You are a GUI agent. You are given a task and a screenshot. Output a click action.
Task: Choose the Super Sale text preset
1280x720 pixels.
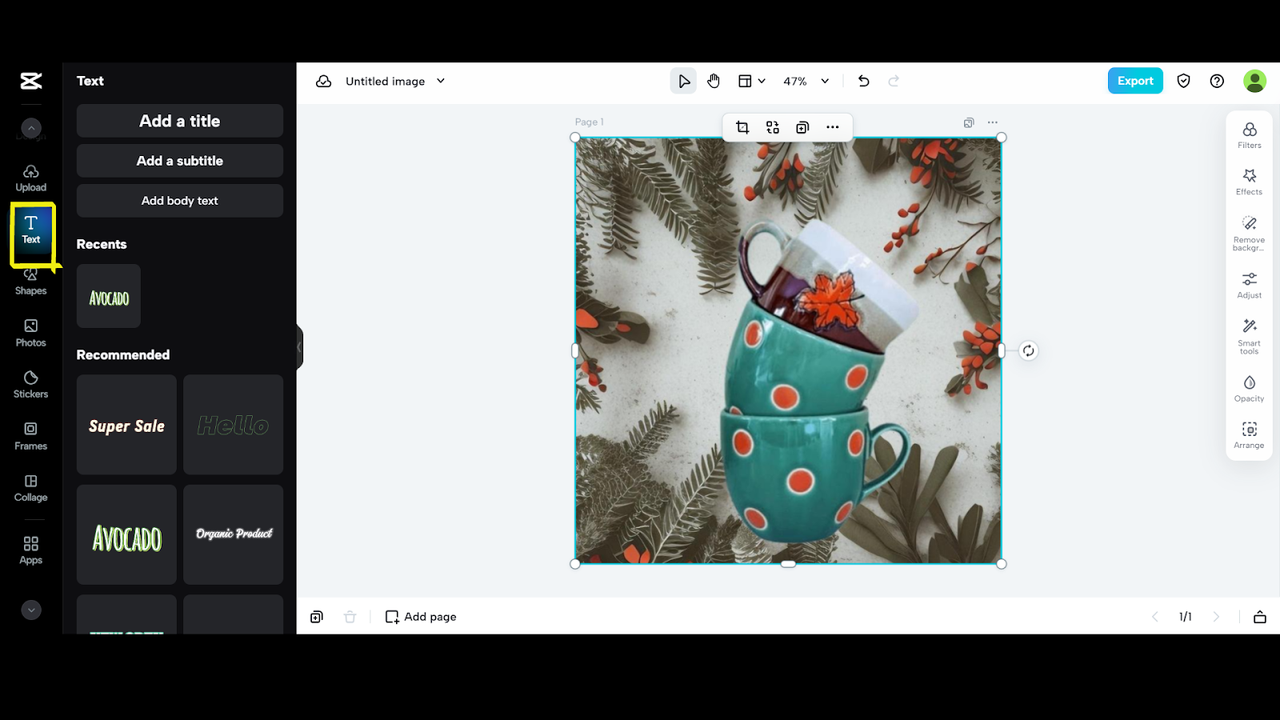(x=127, y=425)
